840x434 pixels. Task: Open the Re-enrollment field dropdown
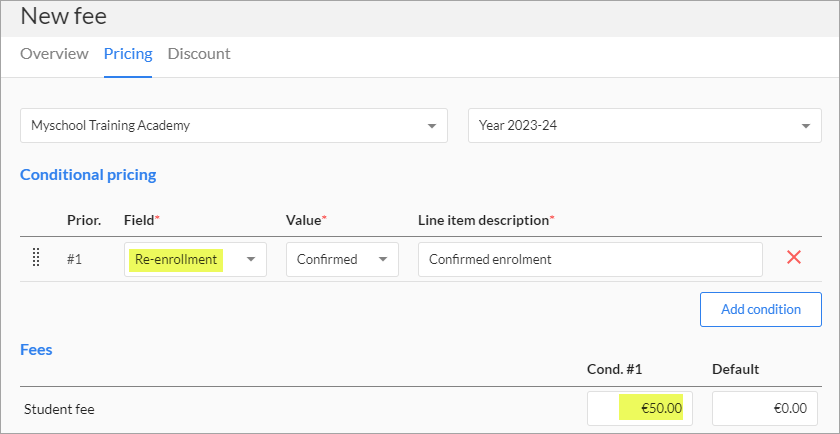(195, 259)
